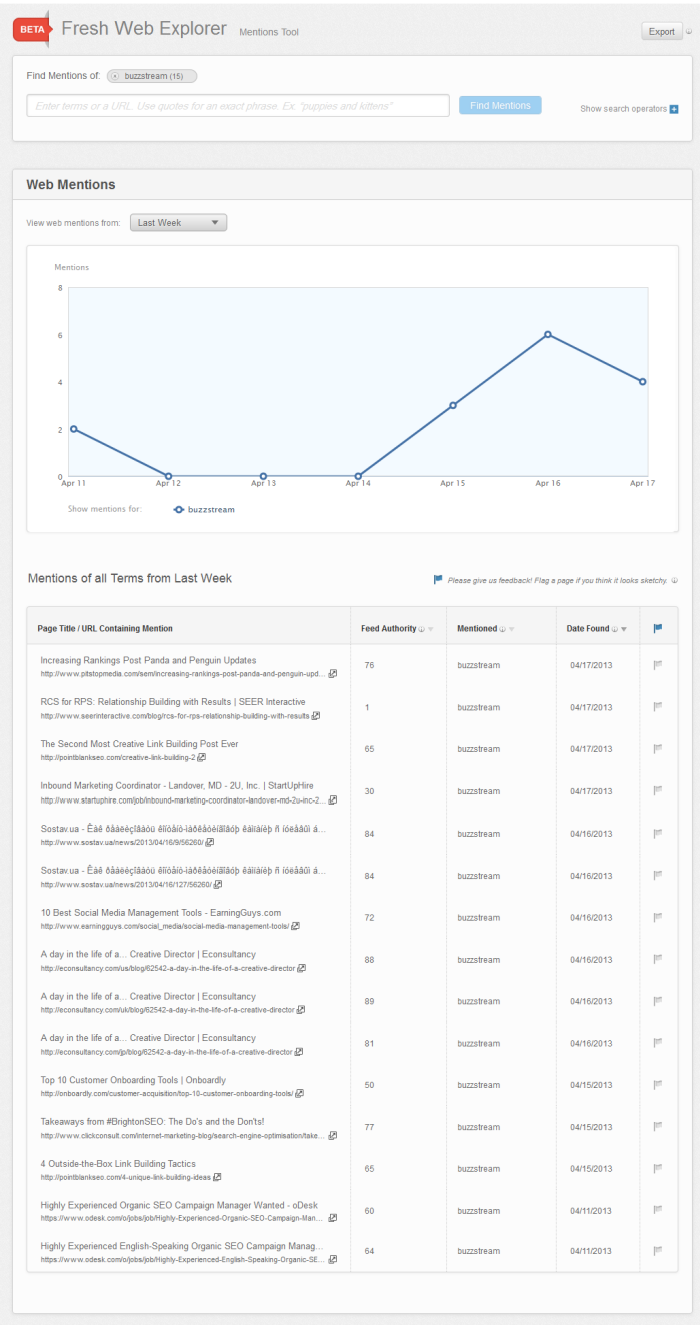Click Page Title / URL Containing Mention header
This screenshot has height=1325, width=700.
coord(105,629)
